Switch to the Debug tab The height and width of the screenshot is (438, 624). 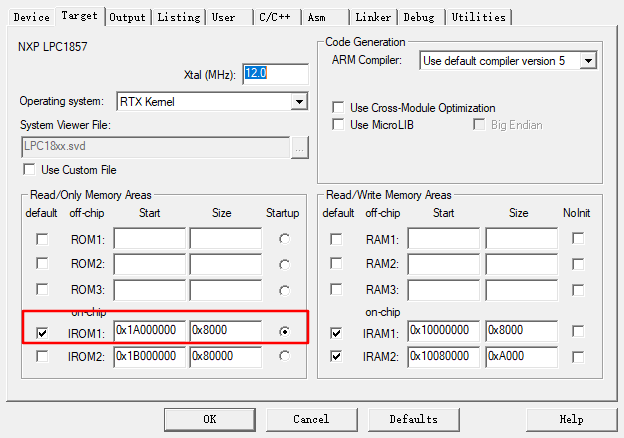(419, 17)
